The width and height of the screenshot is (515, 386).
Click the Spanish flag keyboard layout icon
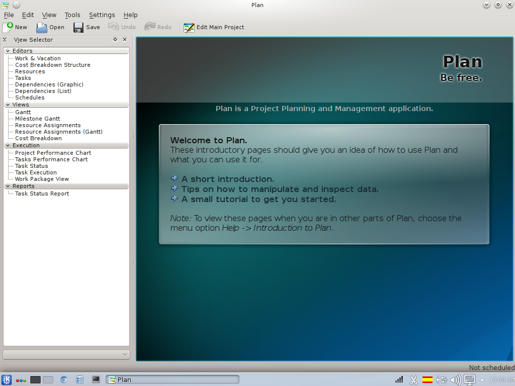pos(427,380)
